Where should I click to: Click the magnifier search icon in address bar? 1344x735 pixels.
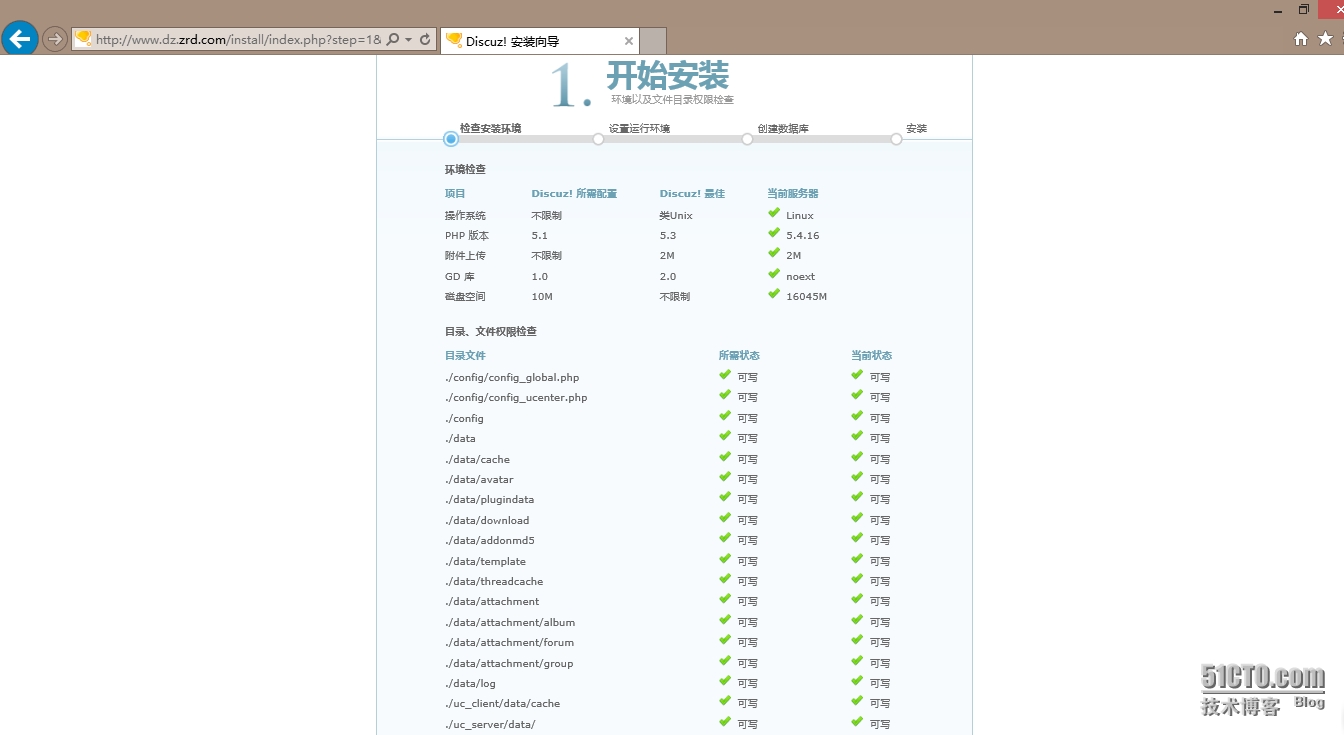[392, 39]
